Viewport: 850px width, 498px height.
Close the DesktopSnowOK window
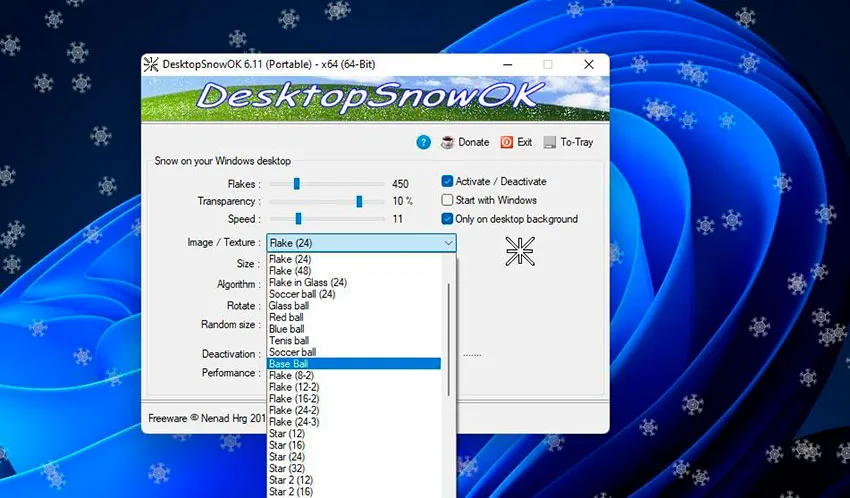(x=589, y=64)
